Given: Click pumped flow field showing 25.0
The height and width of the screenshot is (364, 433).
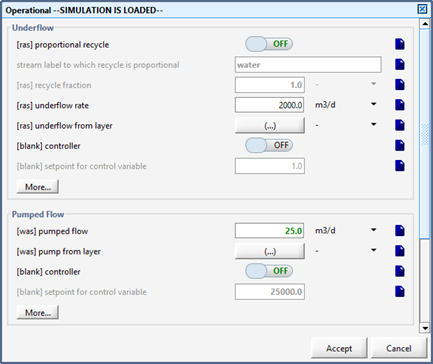Looking at the screenshot, I should [x=270, y=231].
